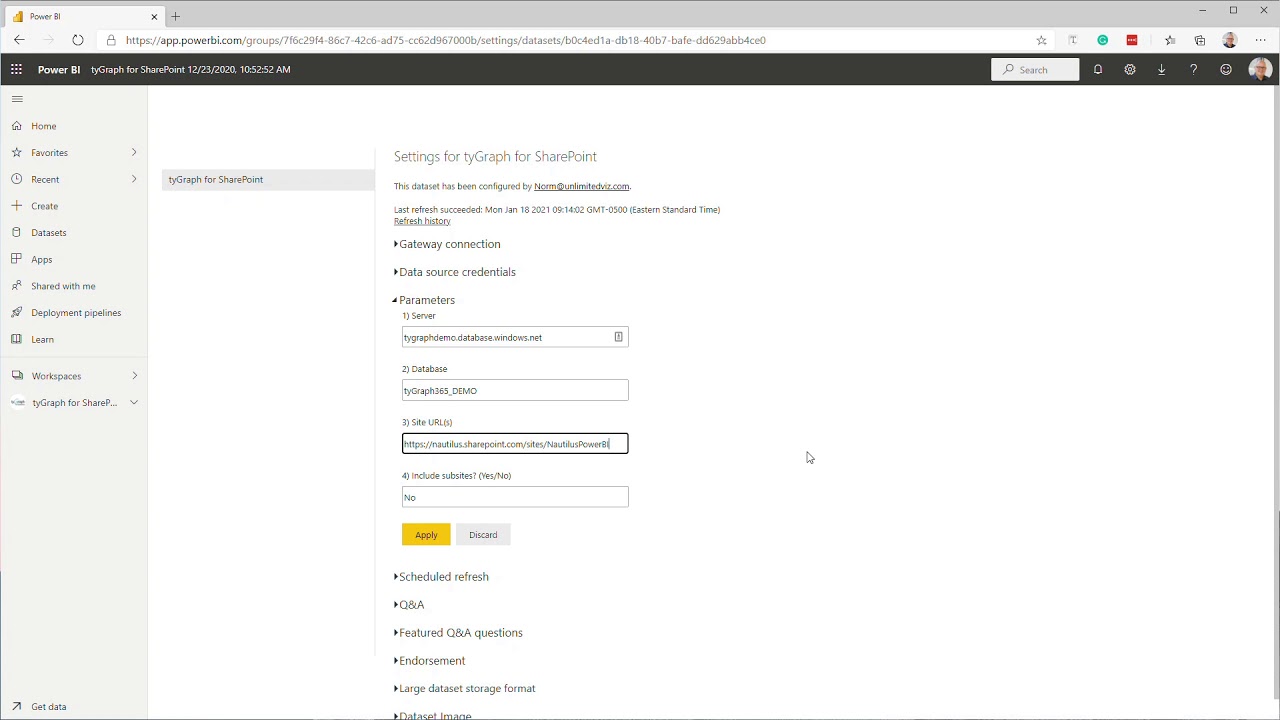Expand the Q&A section

coord(409,605)
